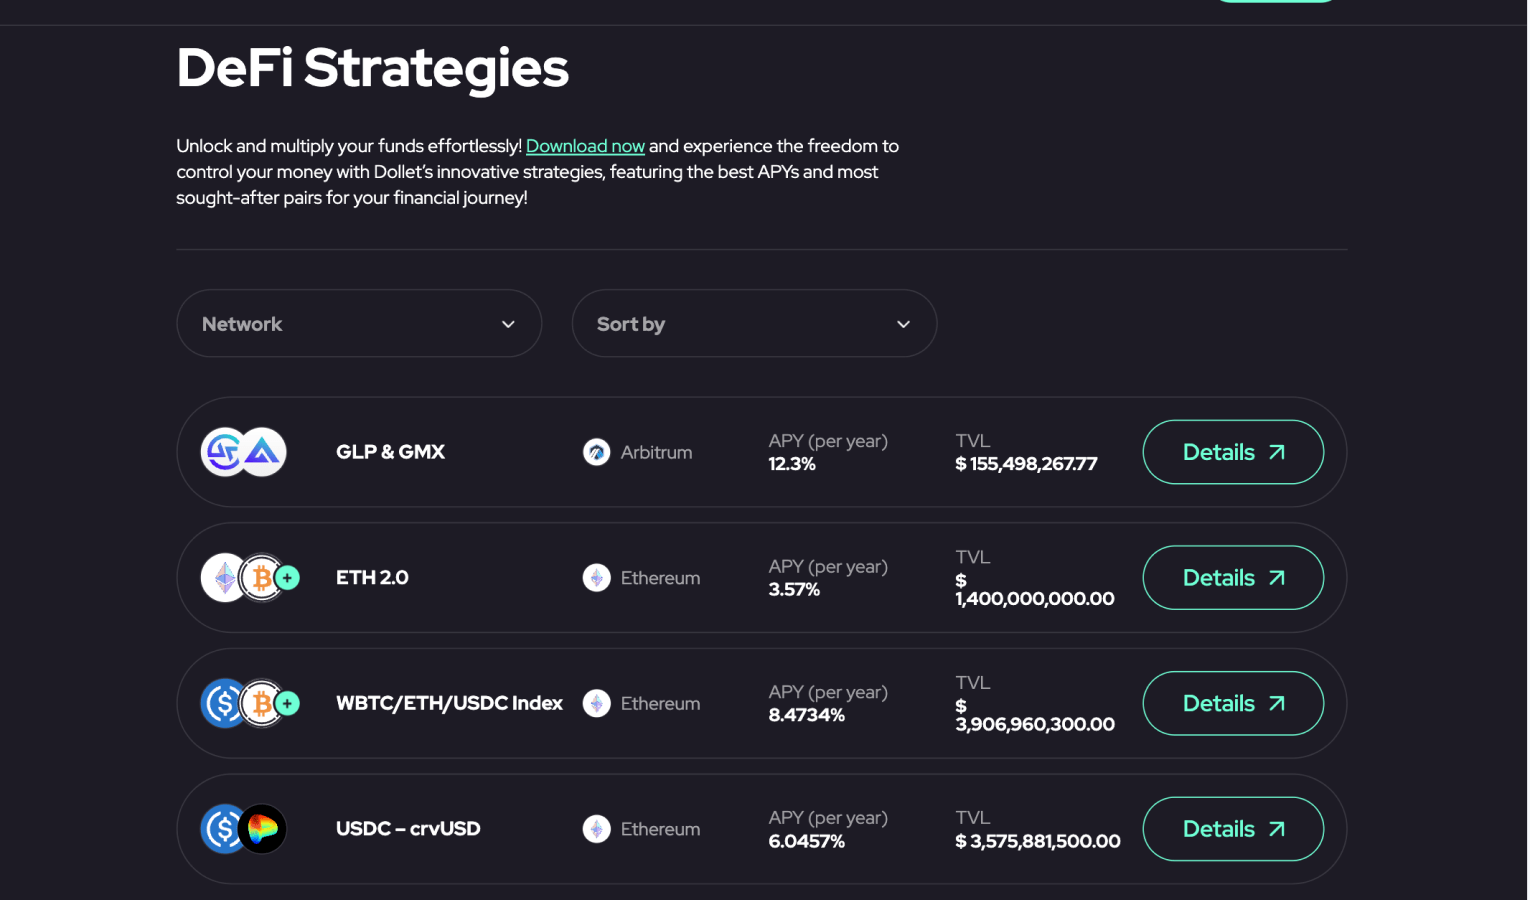Open Details for ETH 2.0 strategy
The width and height of the screenshot is (1530, 900).
[x=1232, y=578]
